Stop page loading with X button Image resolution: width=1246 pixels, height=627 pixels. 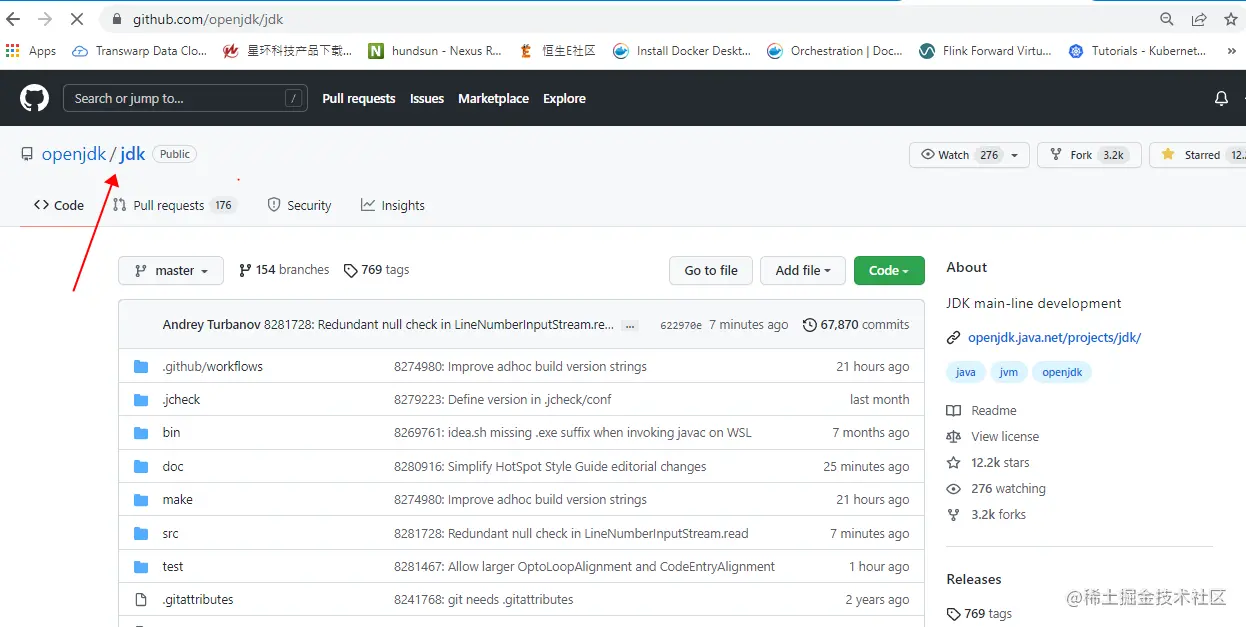click(x=78, y=19)
